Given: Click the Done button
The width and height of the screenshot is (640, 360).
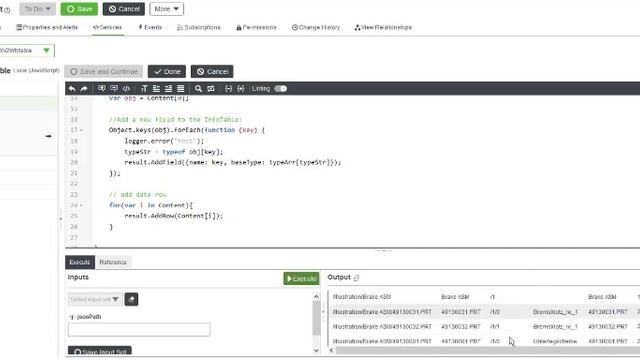Looking at the screenshot, I should [x=167, y=71].
